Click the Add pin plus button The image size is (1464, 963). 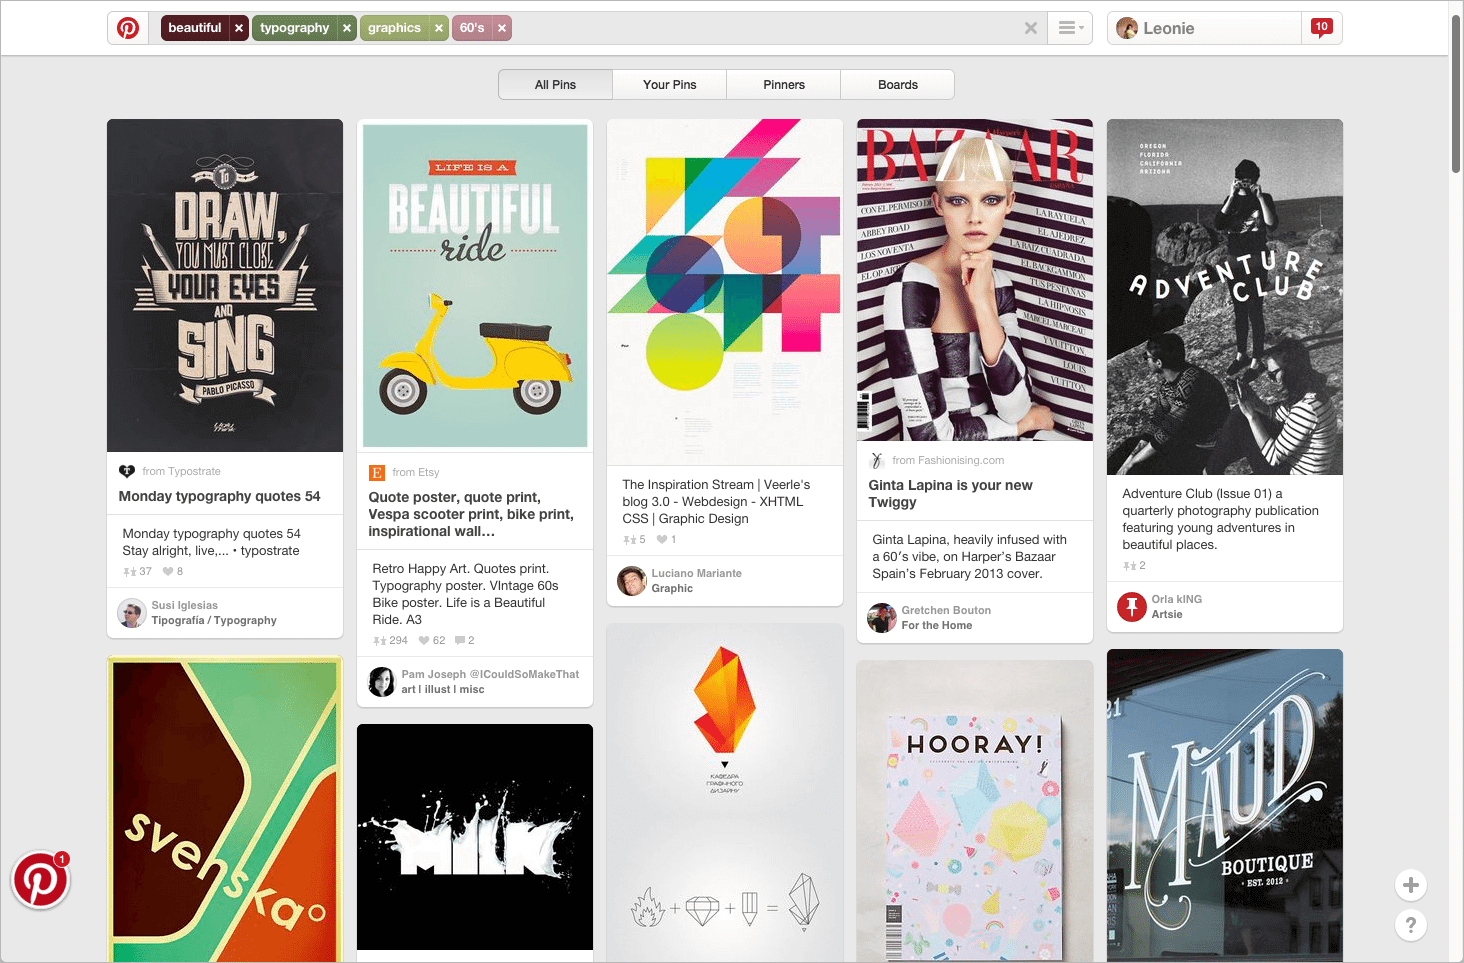1410,885
